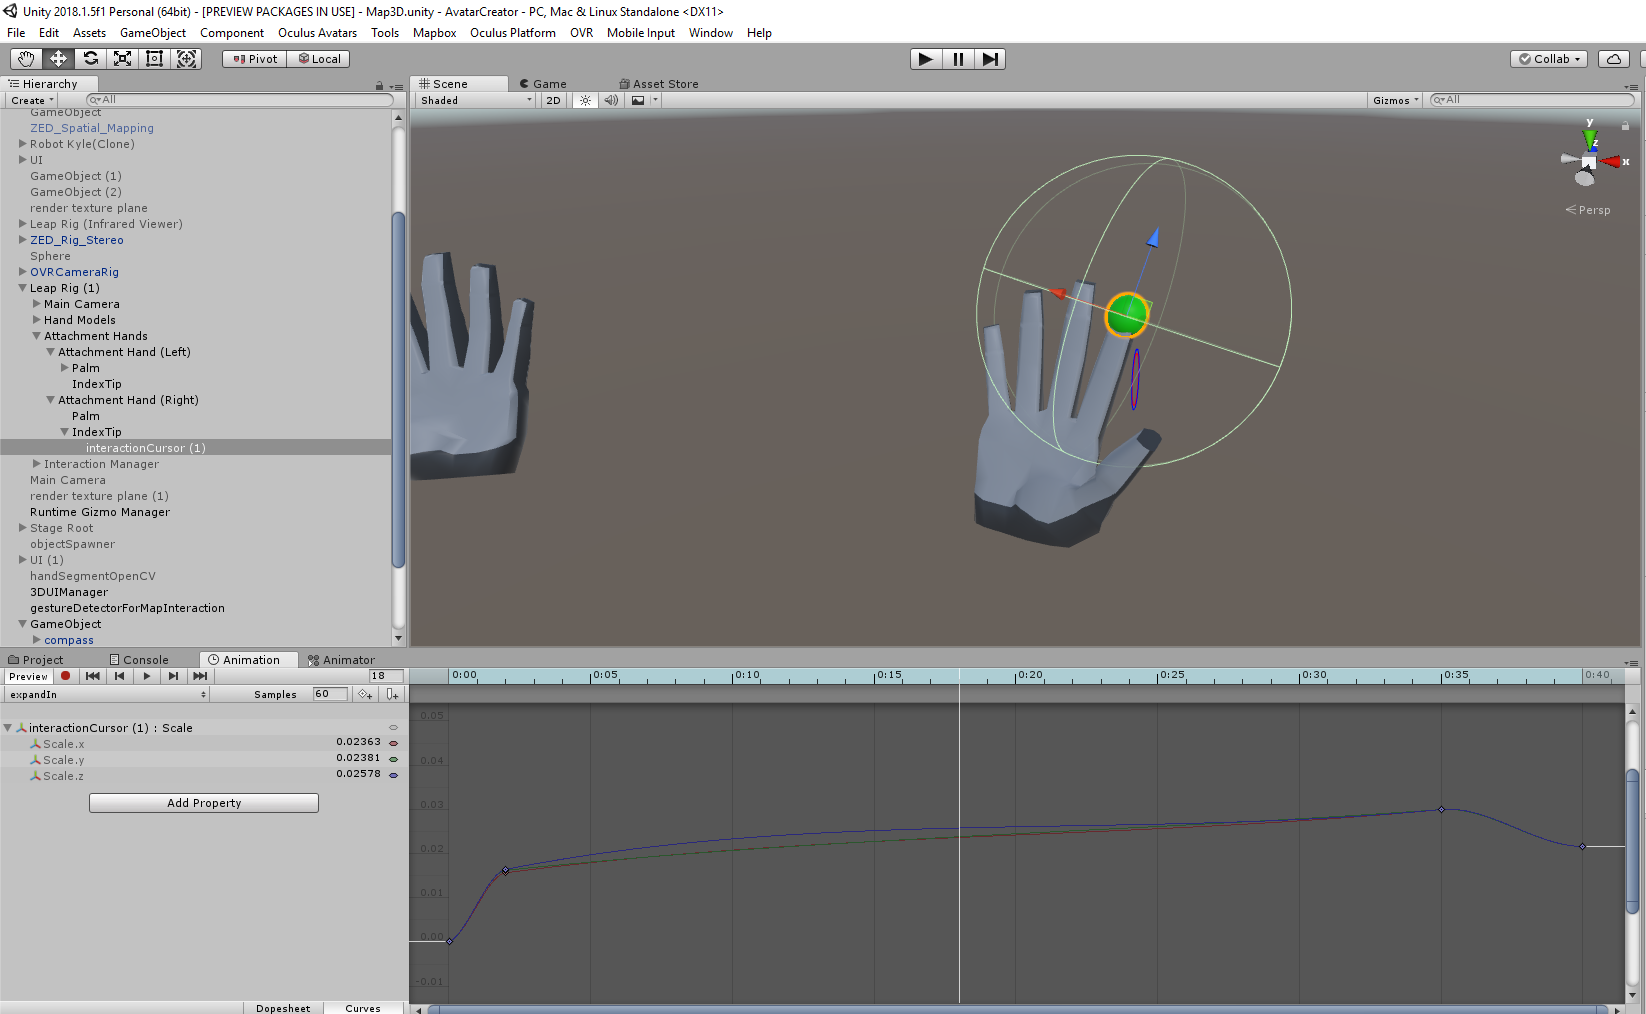
Task: Play the animation clip
Action: click(147, 676)
